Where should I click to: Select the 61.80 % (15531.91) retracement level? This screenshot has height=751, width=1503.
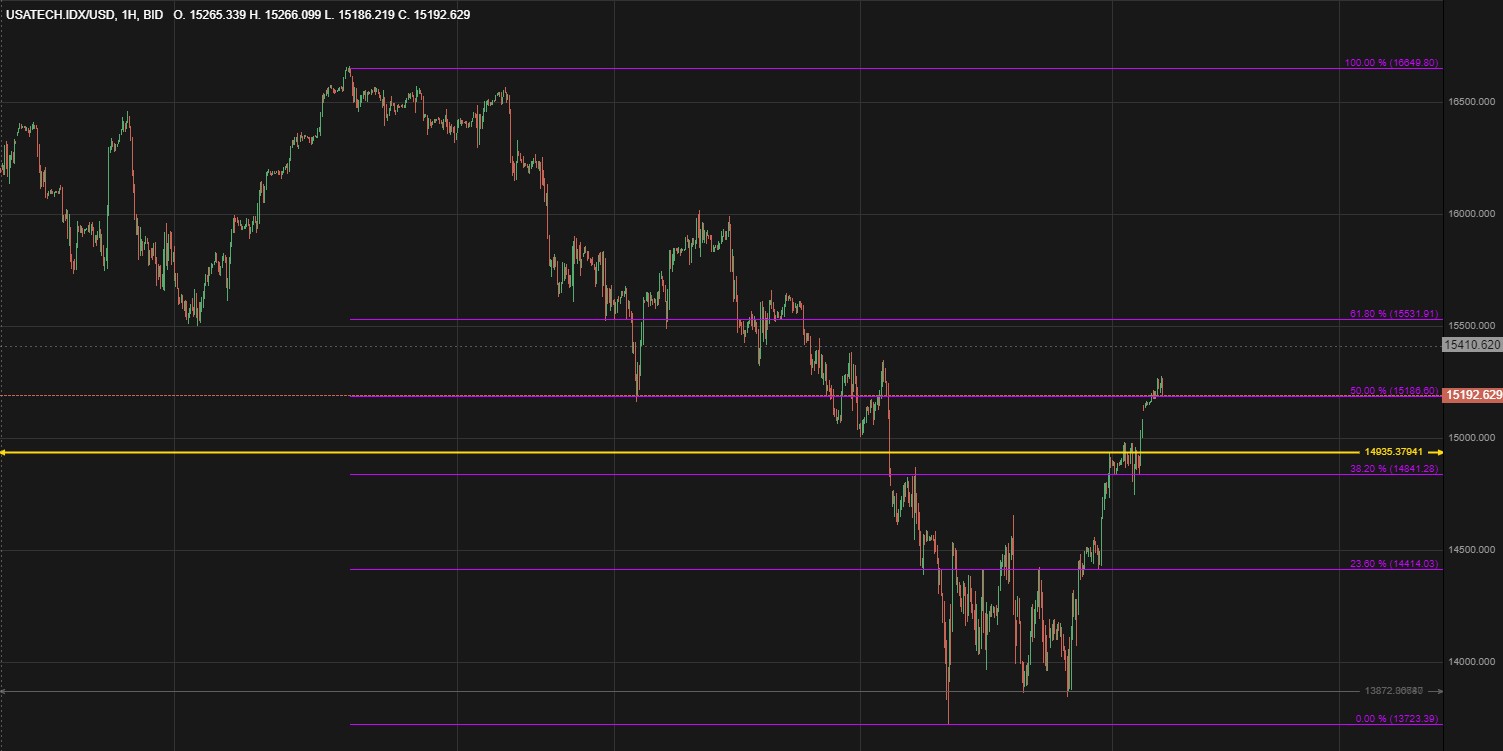1393,313
